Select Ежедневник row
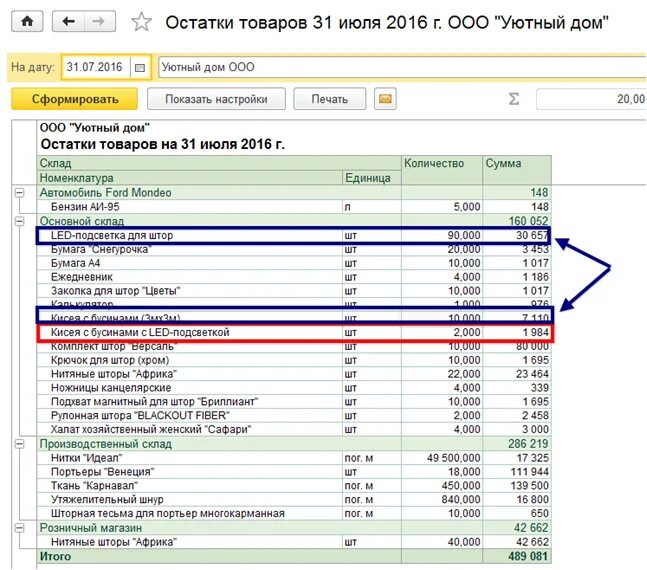 click(x=294, y=277)
